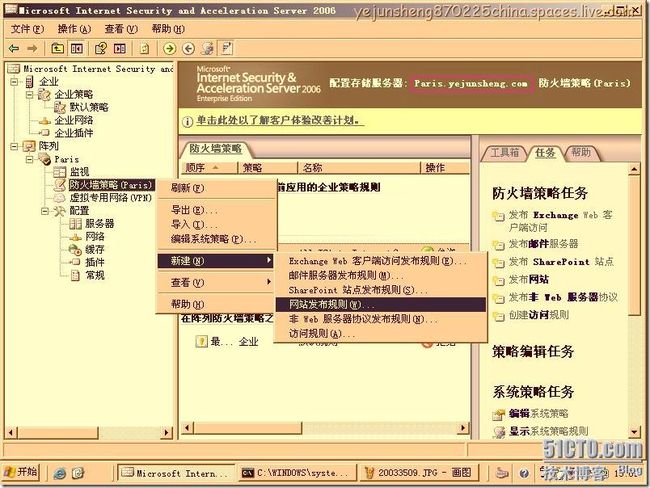Open the 操作(A) menu
650x488 pixels.
click(x=74, y=29)
